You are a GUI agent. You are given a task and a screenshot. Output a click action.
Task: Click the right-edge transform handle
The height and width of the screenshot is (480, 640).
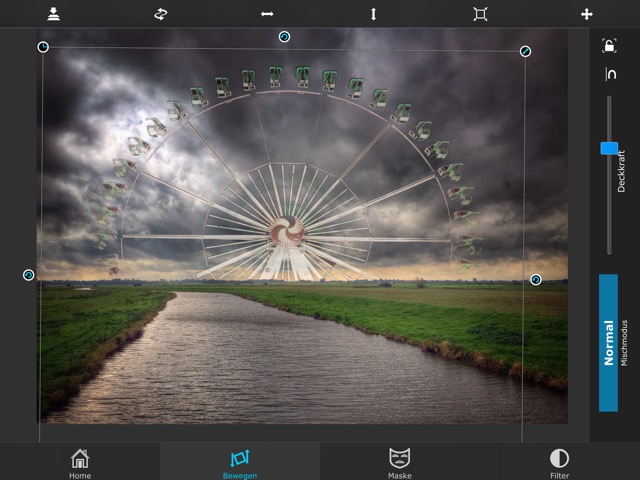(x=536, y=280)
